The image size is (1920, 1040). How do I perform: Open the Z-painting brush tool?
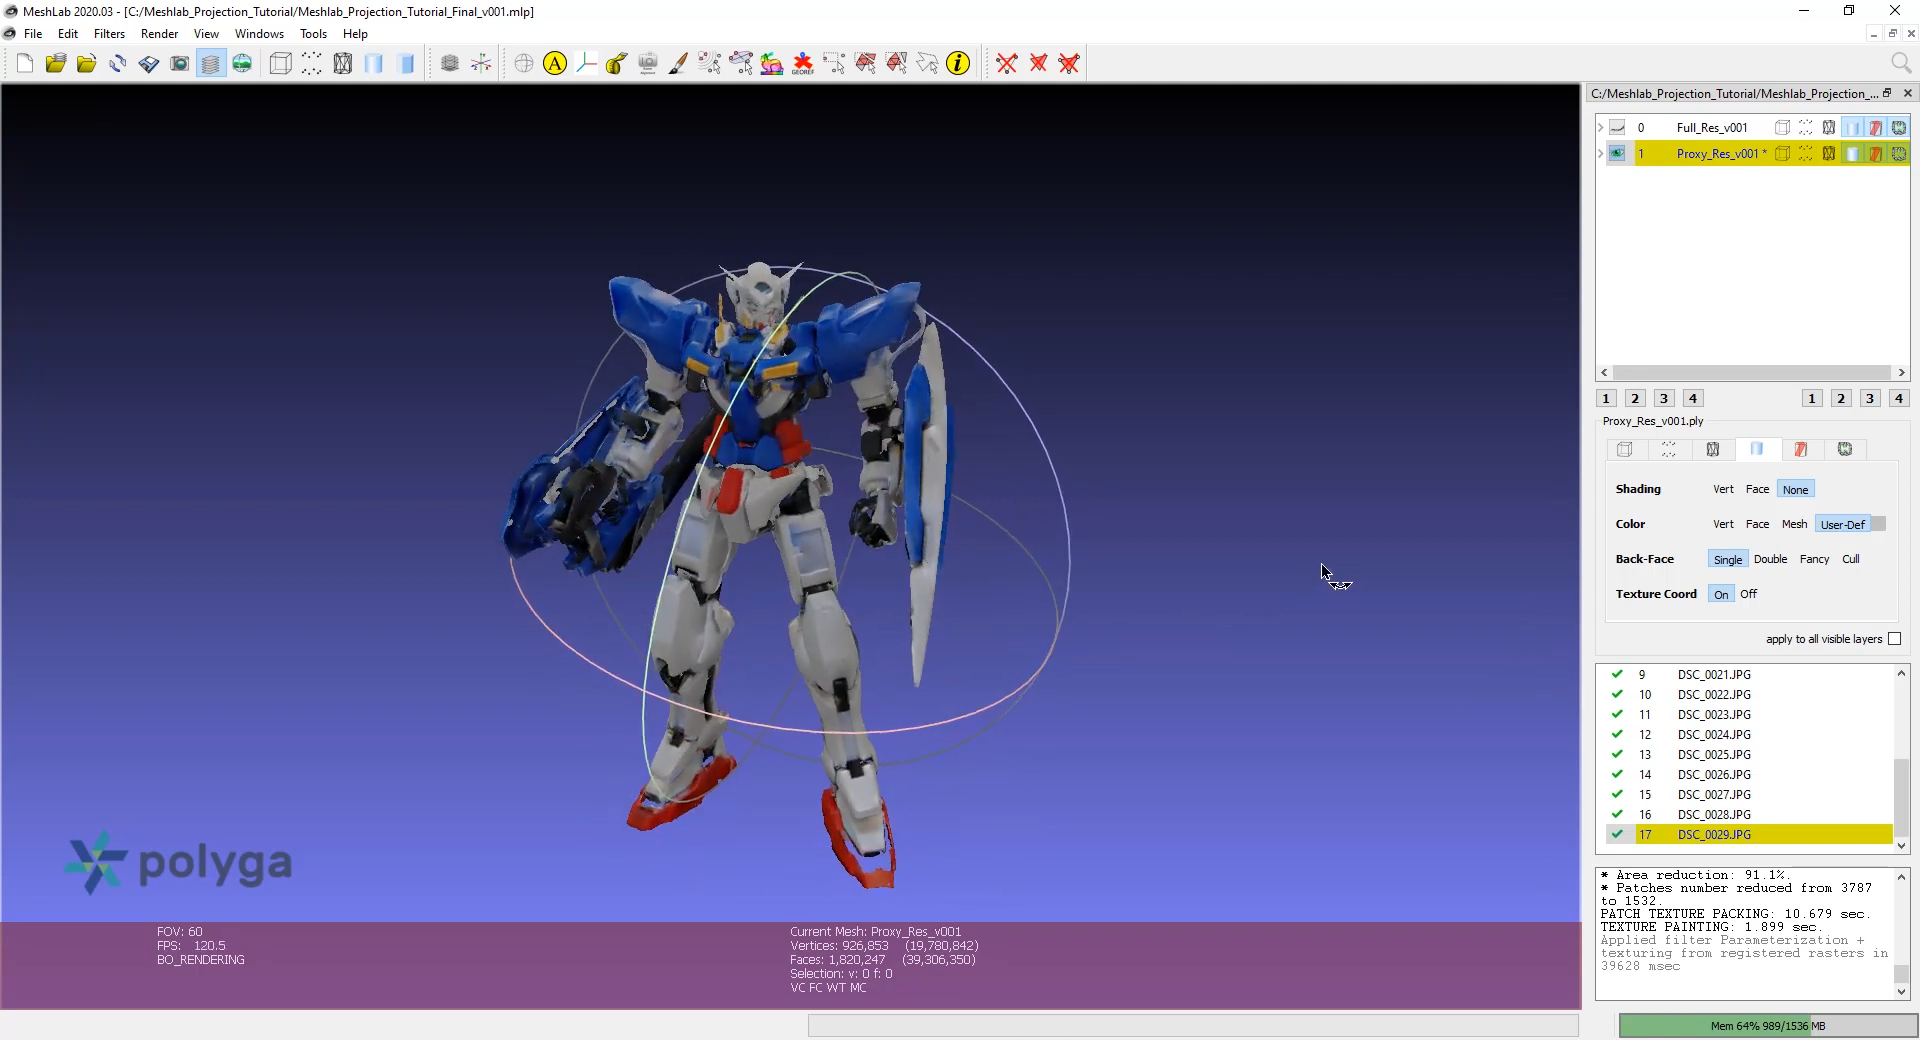pos(678,64)
